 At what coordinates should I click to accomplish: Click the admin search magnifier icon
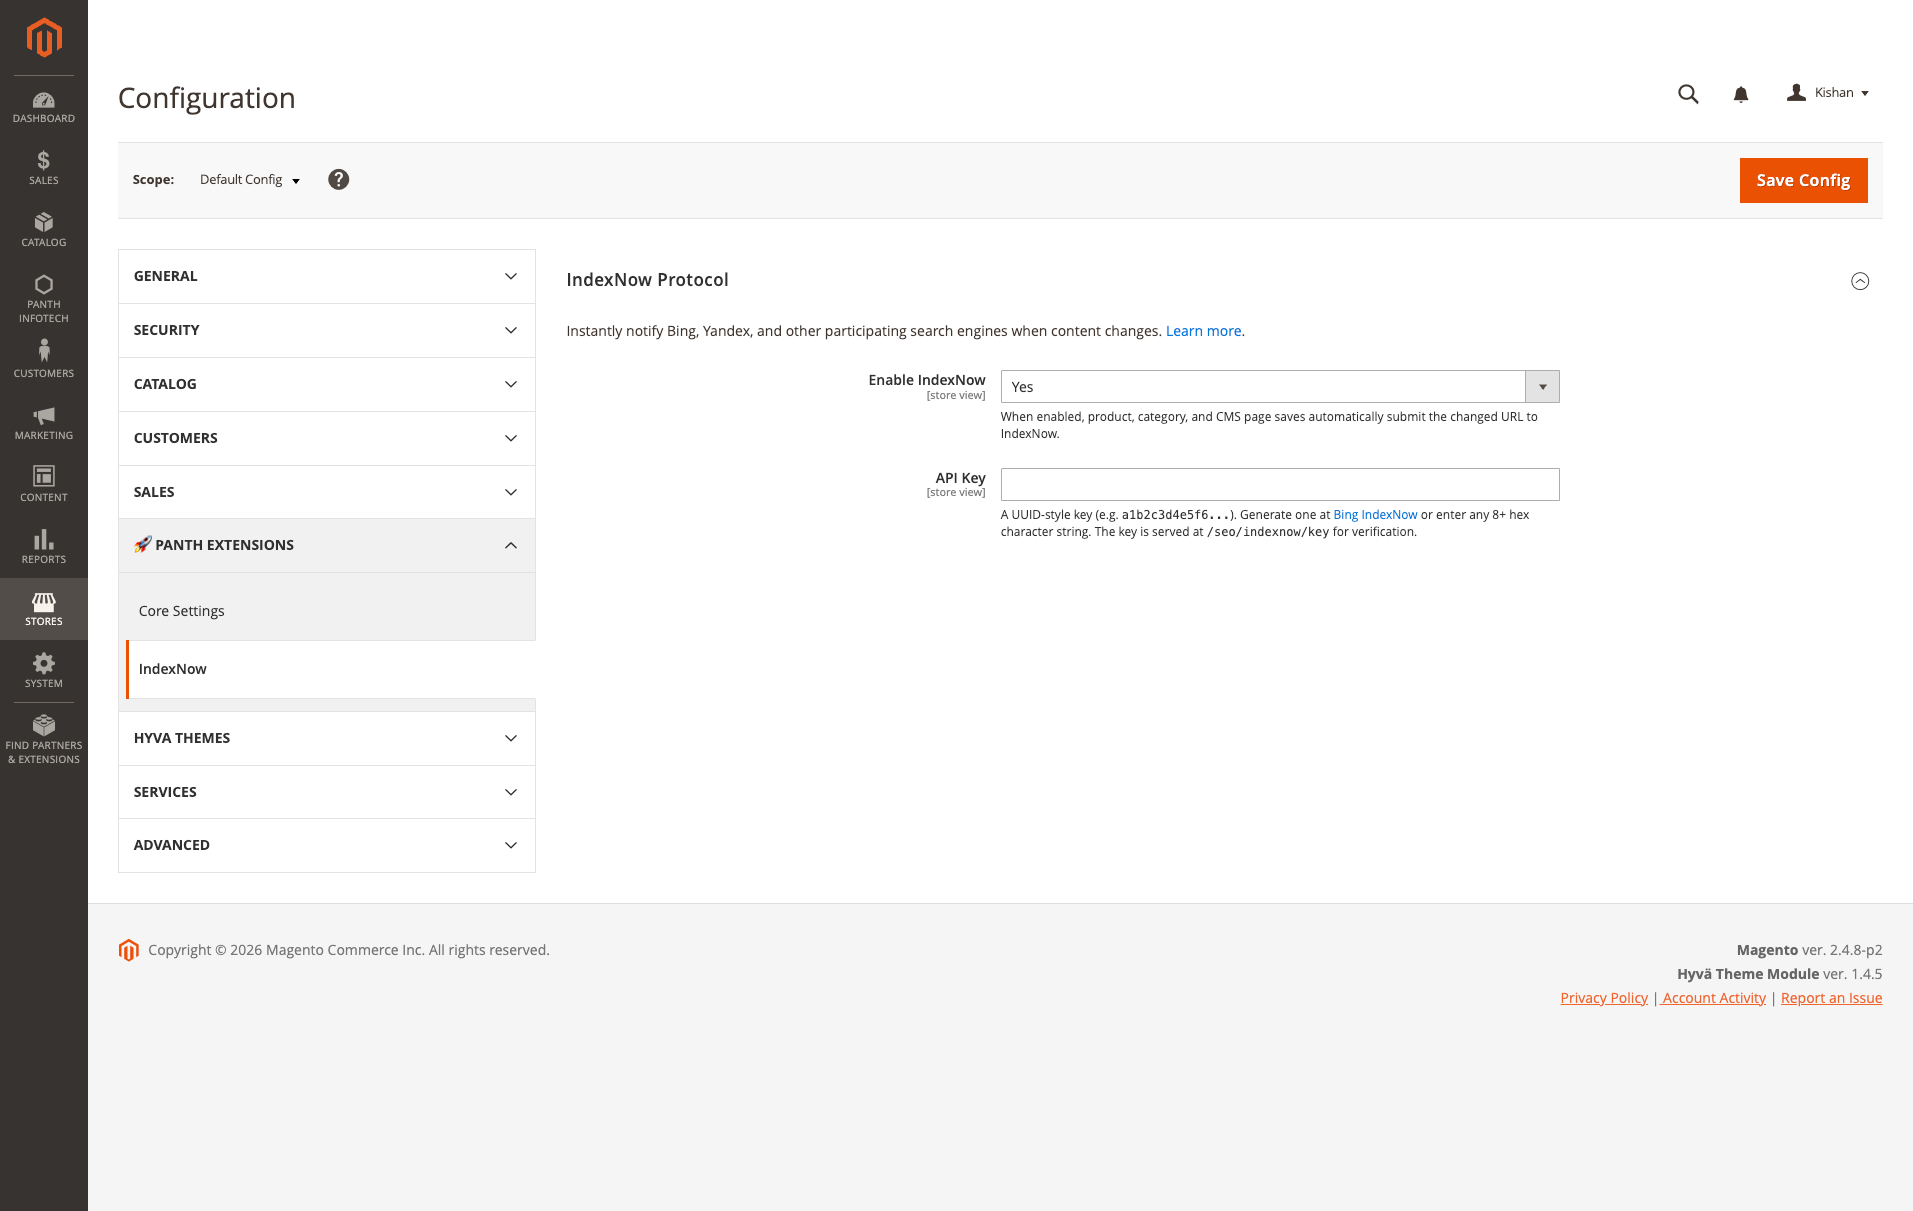(1687, 93)
